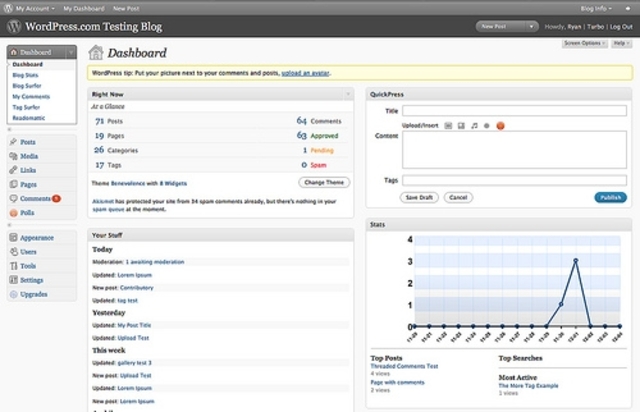Screen dimensions: 640x412
Task: Toggle the Right Now widget collapse arrow
Action: (x=348, y=94)
